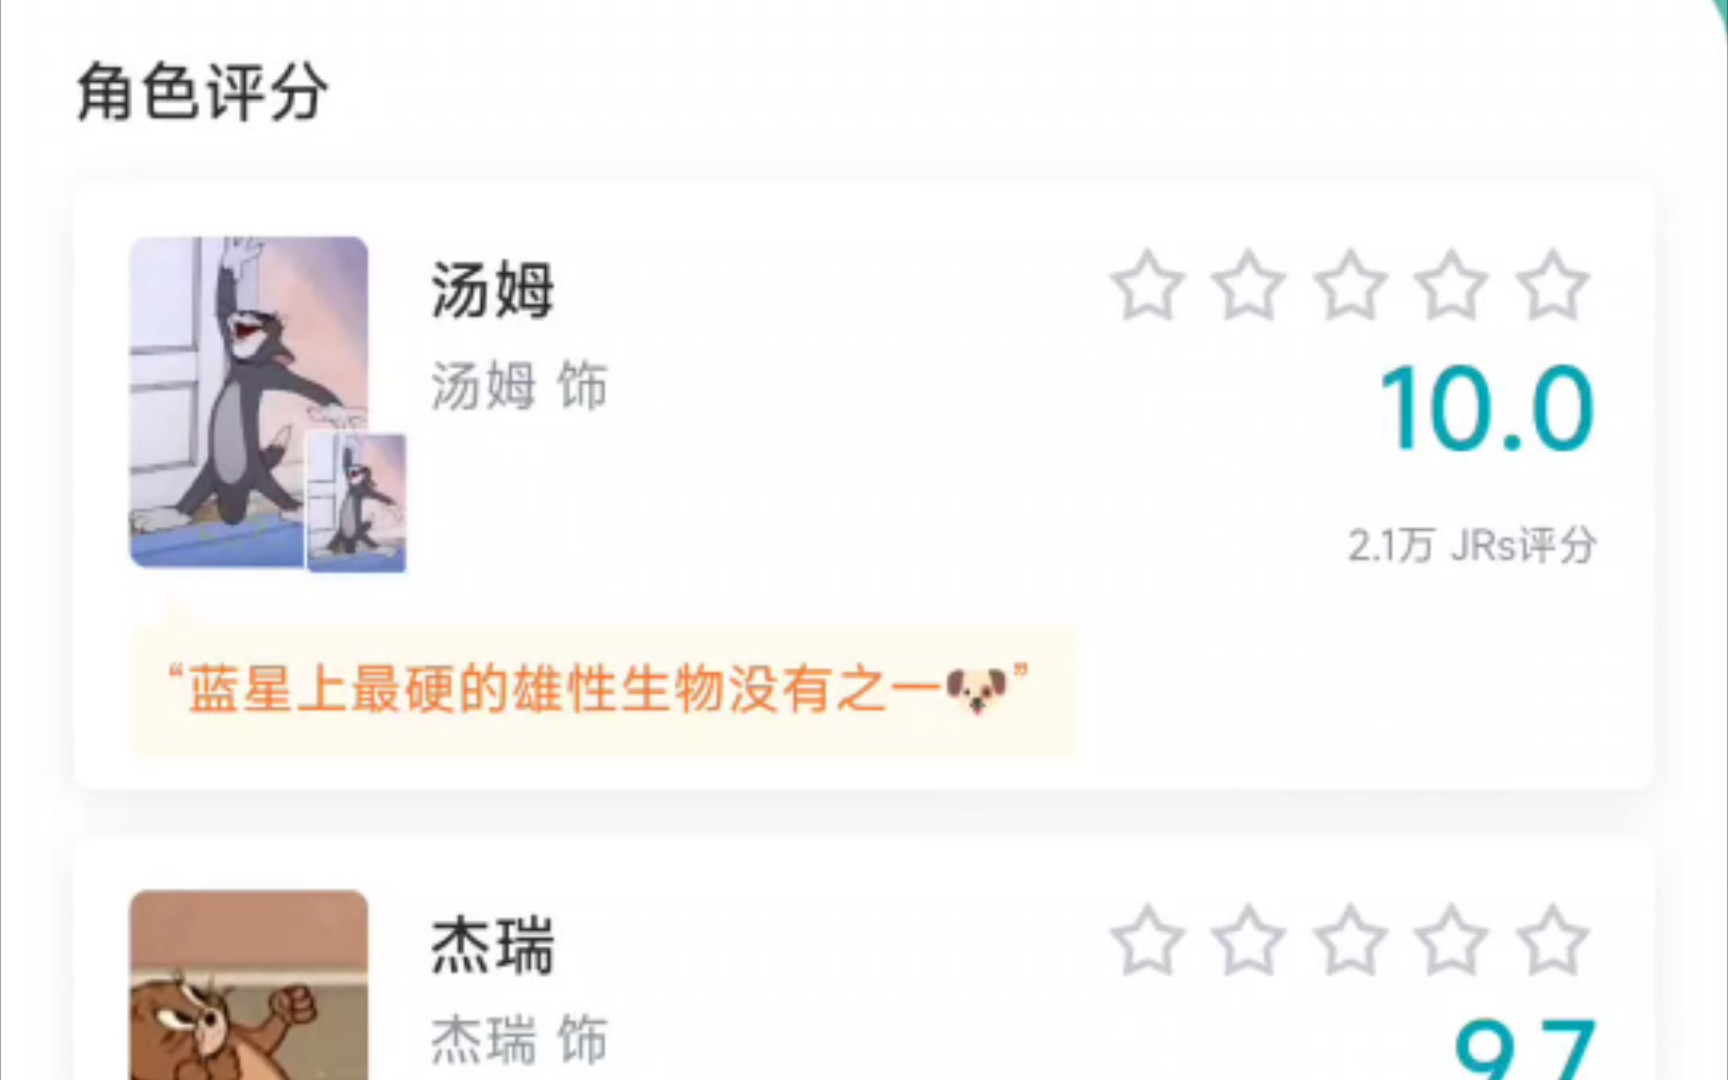This screenshot has height=1080, width=1728.
Task: Open 杰瑞's character picture
Action: coord(249,985)
